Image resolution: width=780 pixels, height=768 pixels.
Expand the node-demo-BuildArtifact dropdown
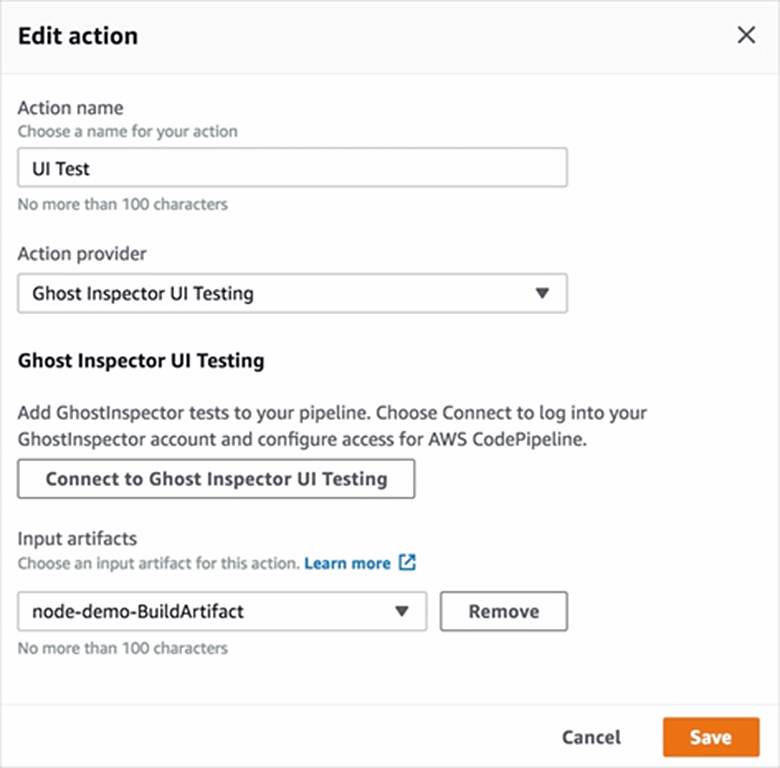pyautogui.click(x=222, y=612)
